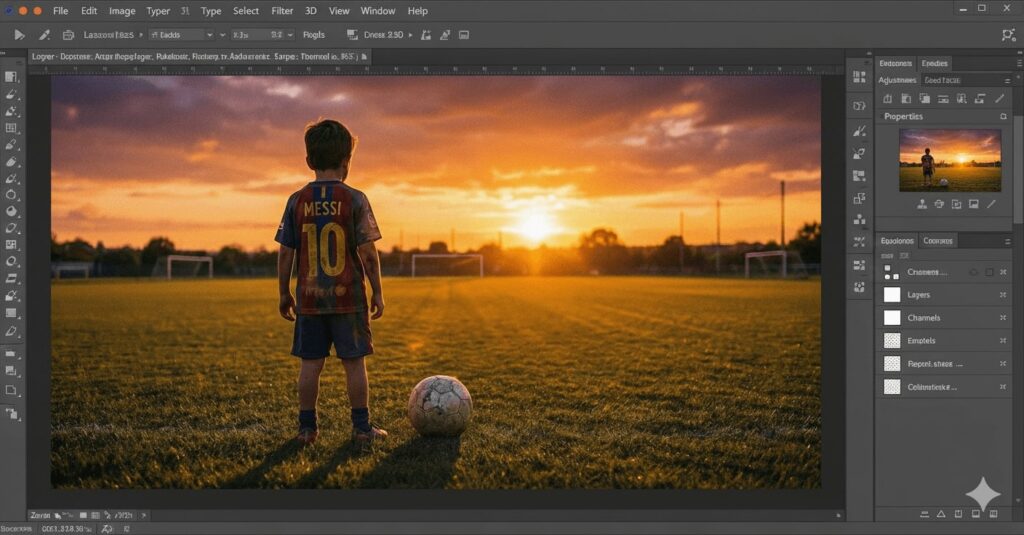Click the brush icon in the collapsed panel strip

[859, 131]
